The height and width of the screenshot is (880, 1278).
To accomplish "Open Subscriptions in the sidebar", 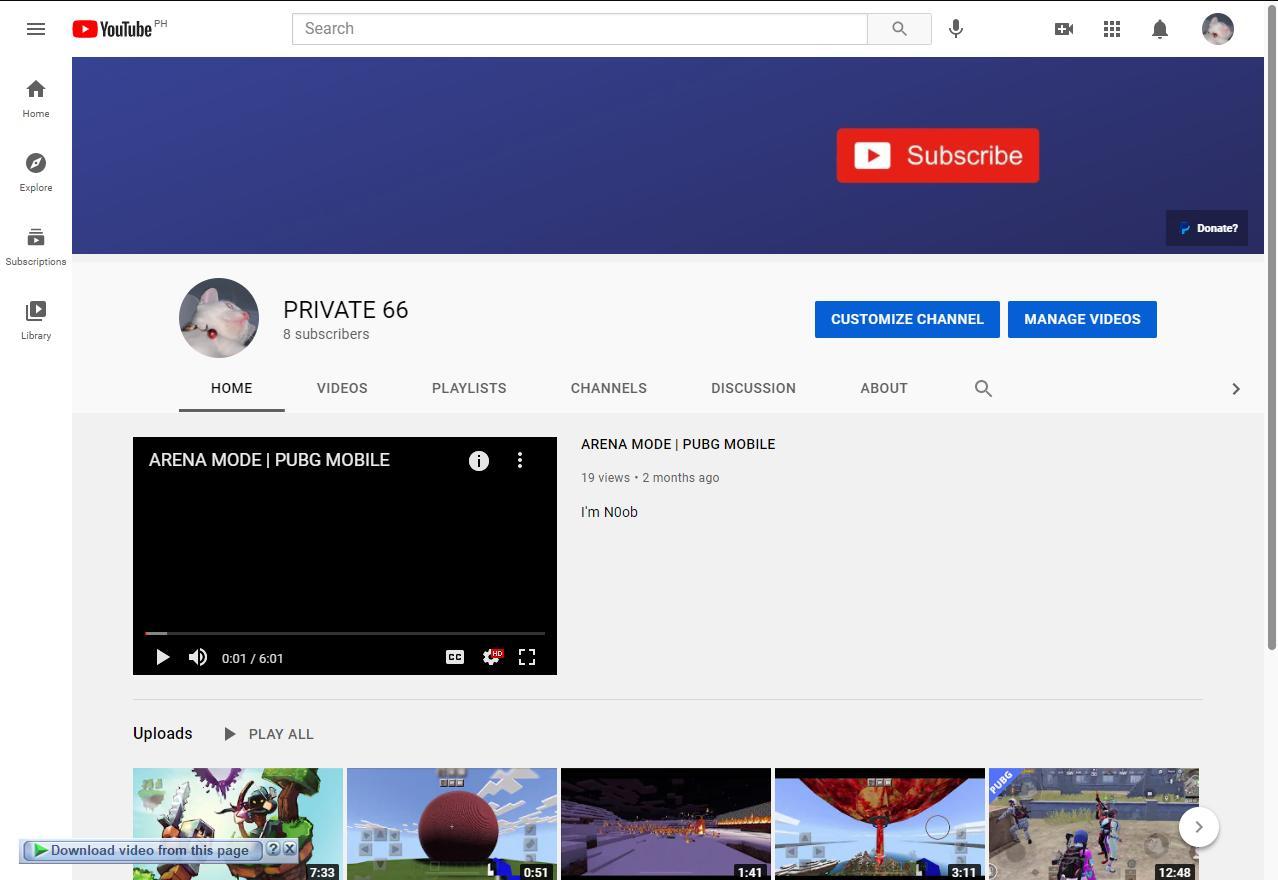I will point(36,246).
